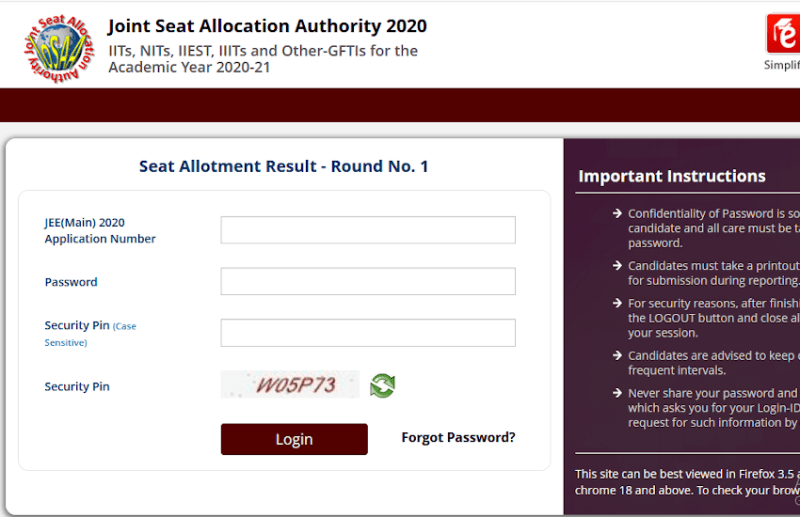Viewport: 800px width, 517px height.
Task: Click the arrow bullet beside 'For security reasons'
Action: pyautogui.click(x=617, y=303)
